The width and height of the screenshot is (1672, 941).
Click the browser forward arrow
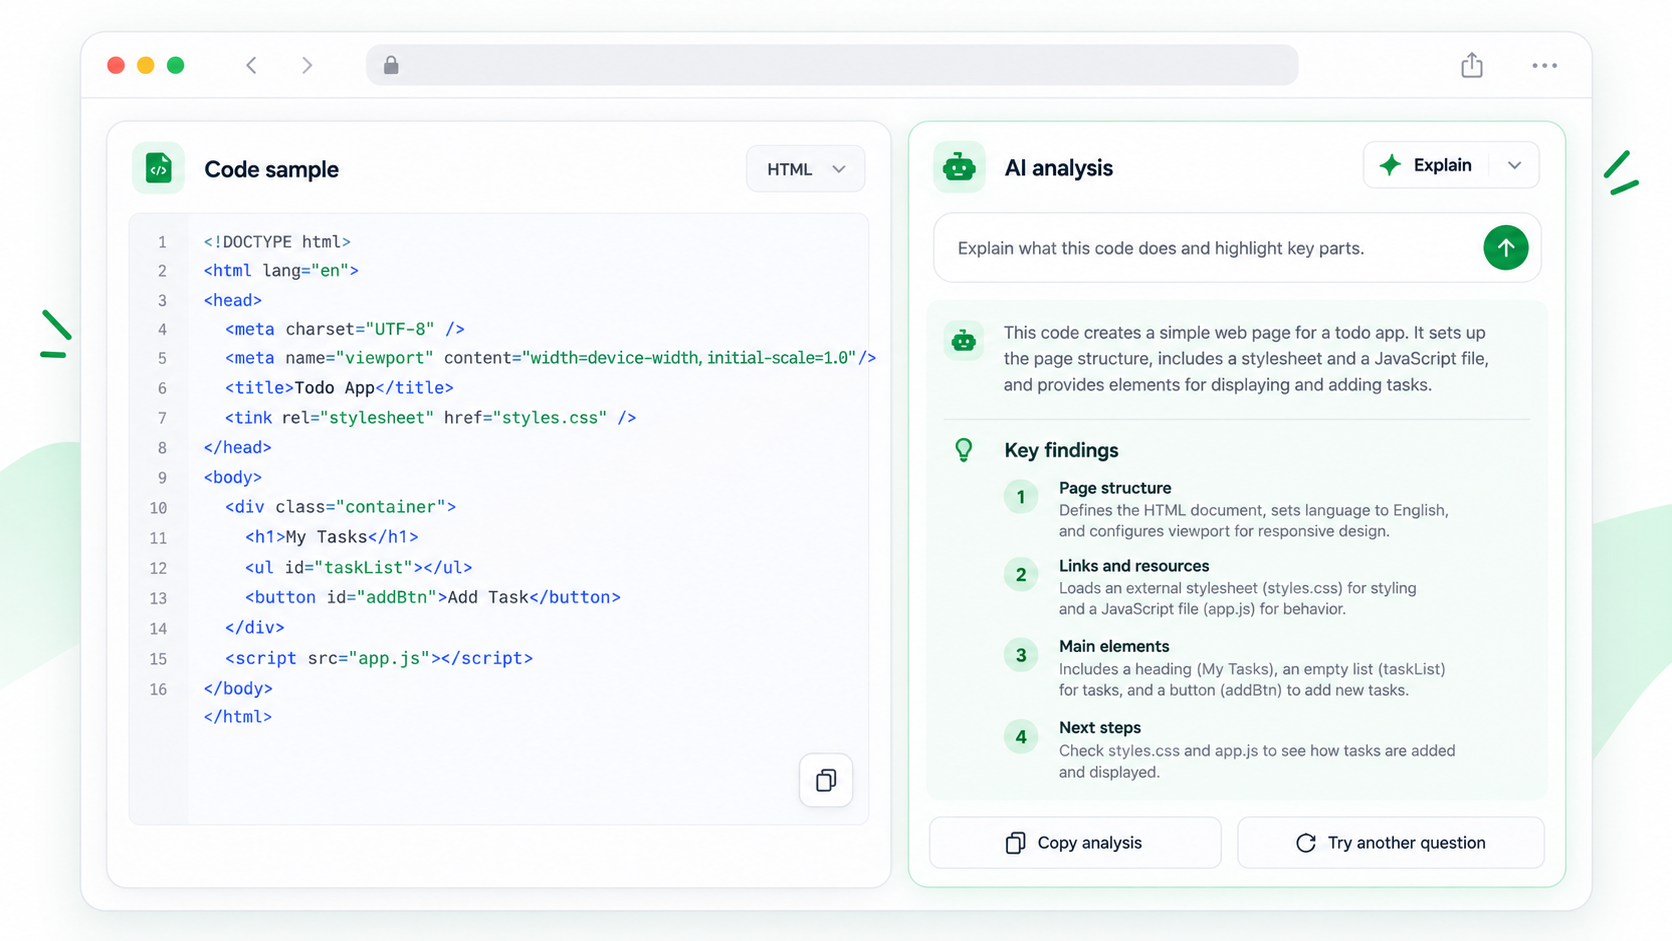click(307, 65)
